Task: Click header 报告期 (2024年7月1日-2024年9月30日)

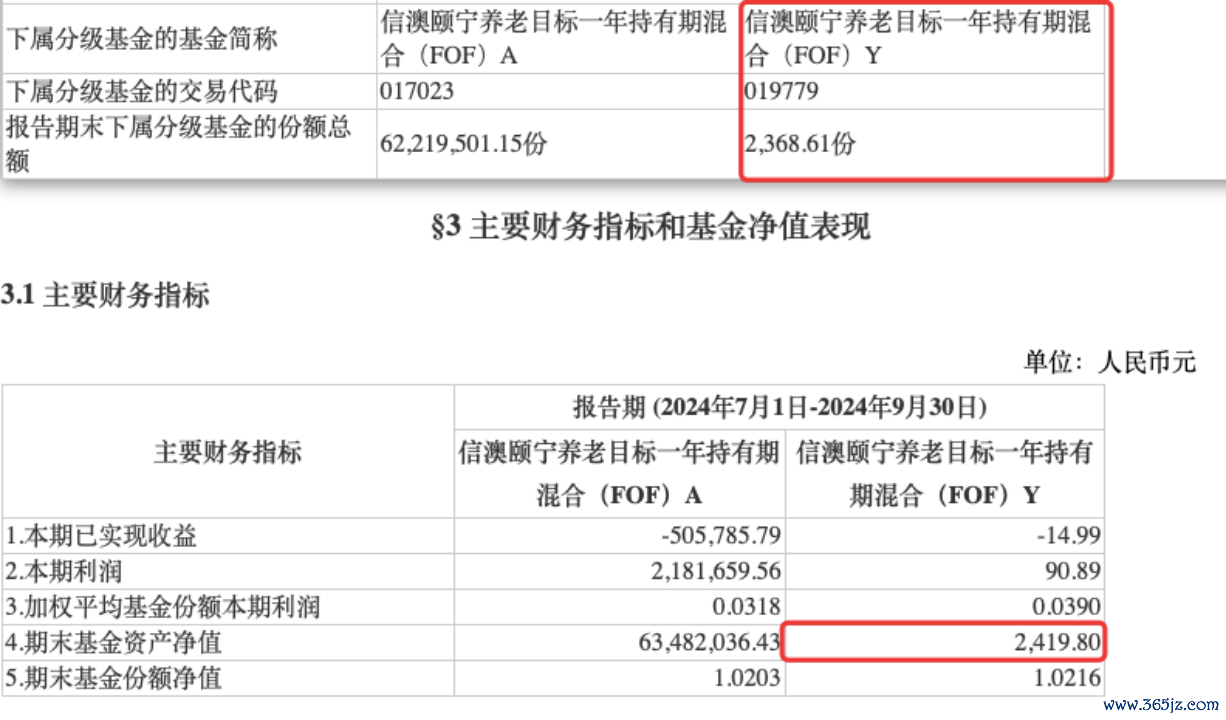Action: point(780,407)
